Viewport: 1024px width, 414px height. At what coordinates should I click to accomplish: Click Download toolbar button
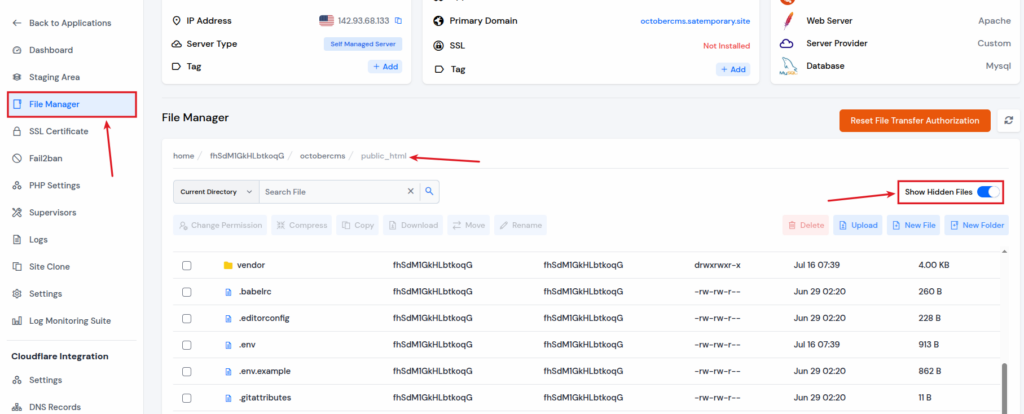coord(413,225)
